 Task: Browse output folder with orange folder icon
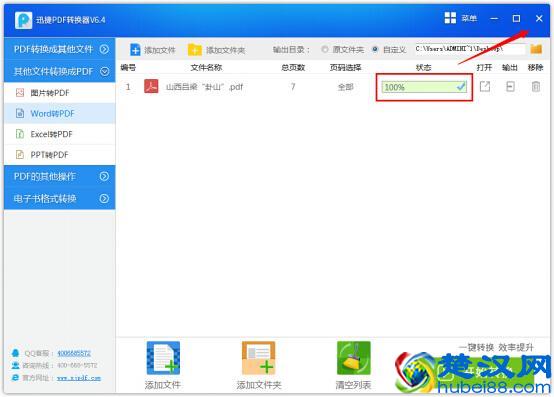point(536,49)
